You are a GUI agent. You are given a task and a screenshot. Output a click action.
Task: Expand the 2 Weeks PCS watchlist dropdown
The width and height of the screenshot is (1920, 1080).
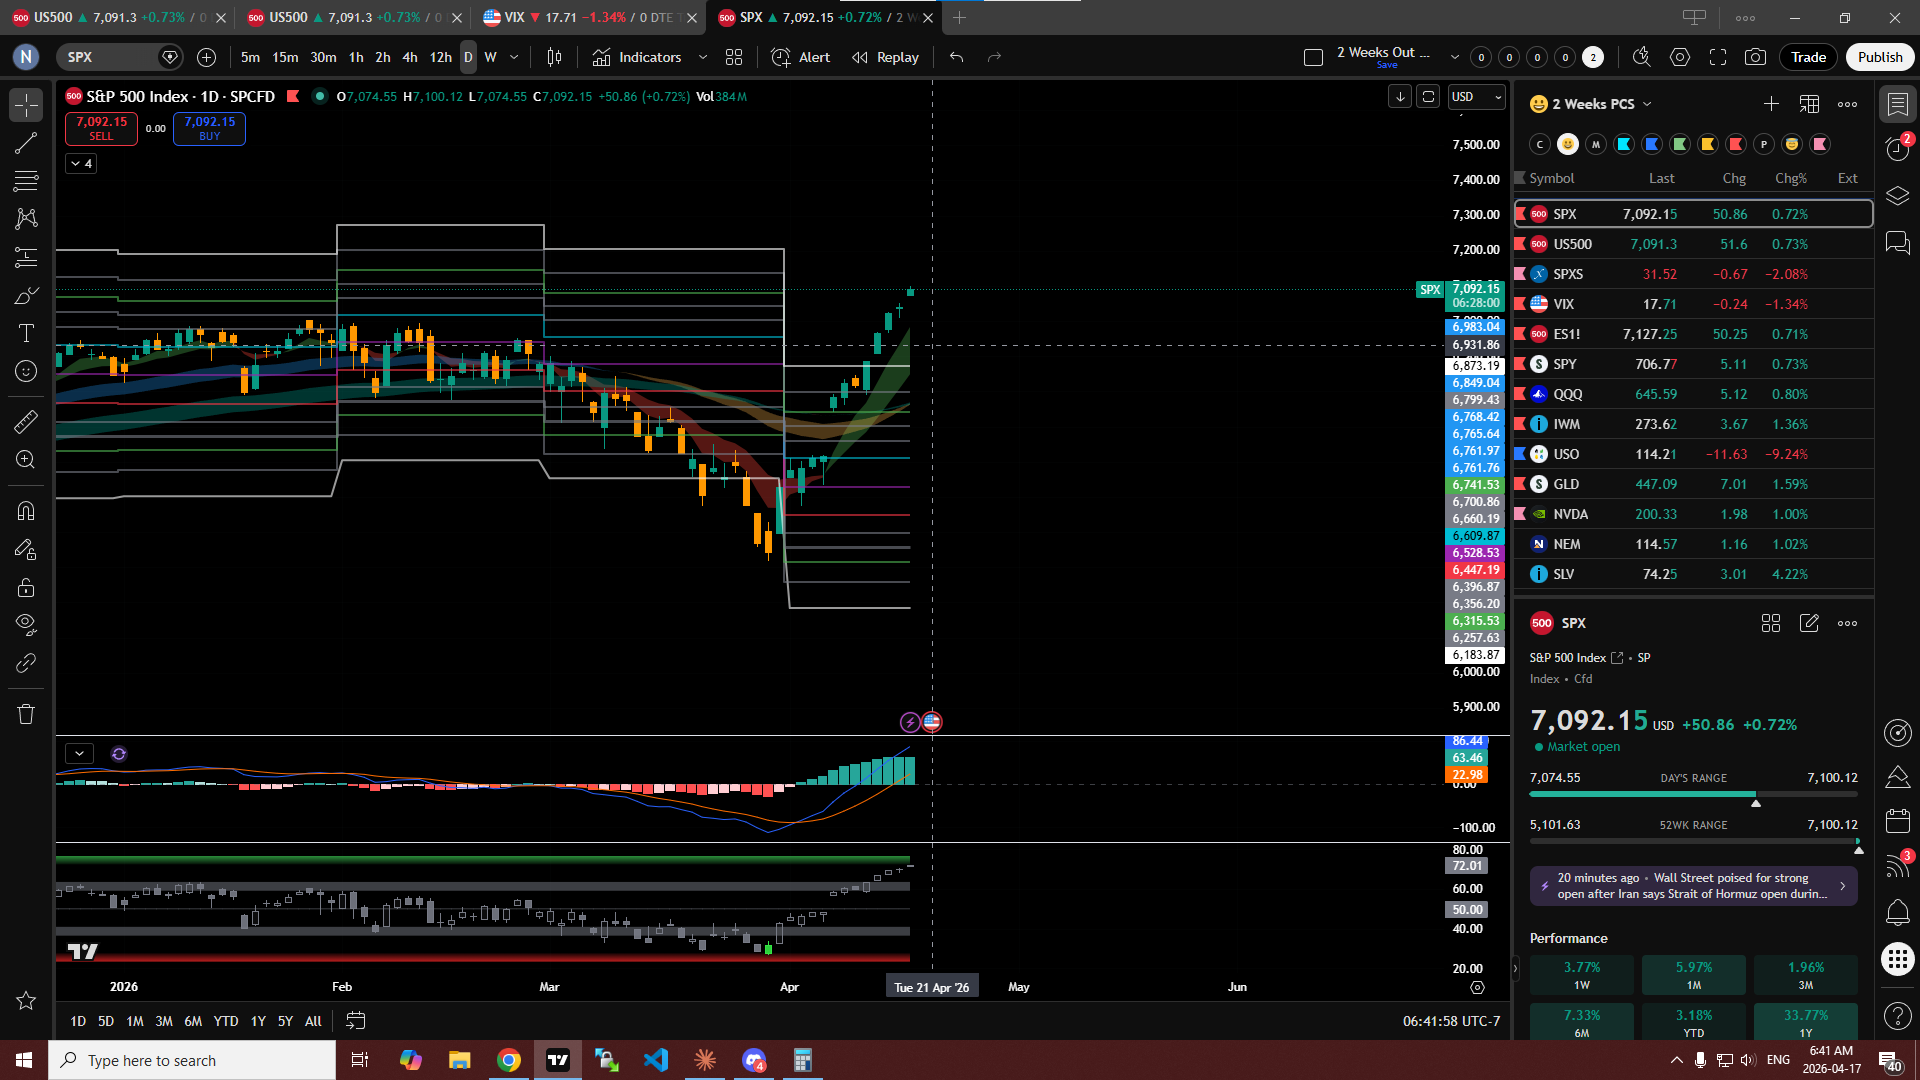(x=1647, y=104)
